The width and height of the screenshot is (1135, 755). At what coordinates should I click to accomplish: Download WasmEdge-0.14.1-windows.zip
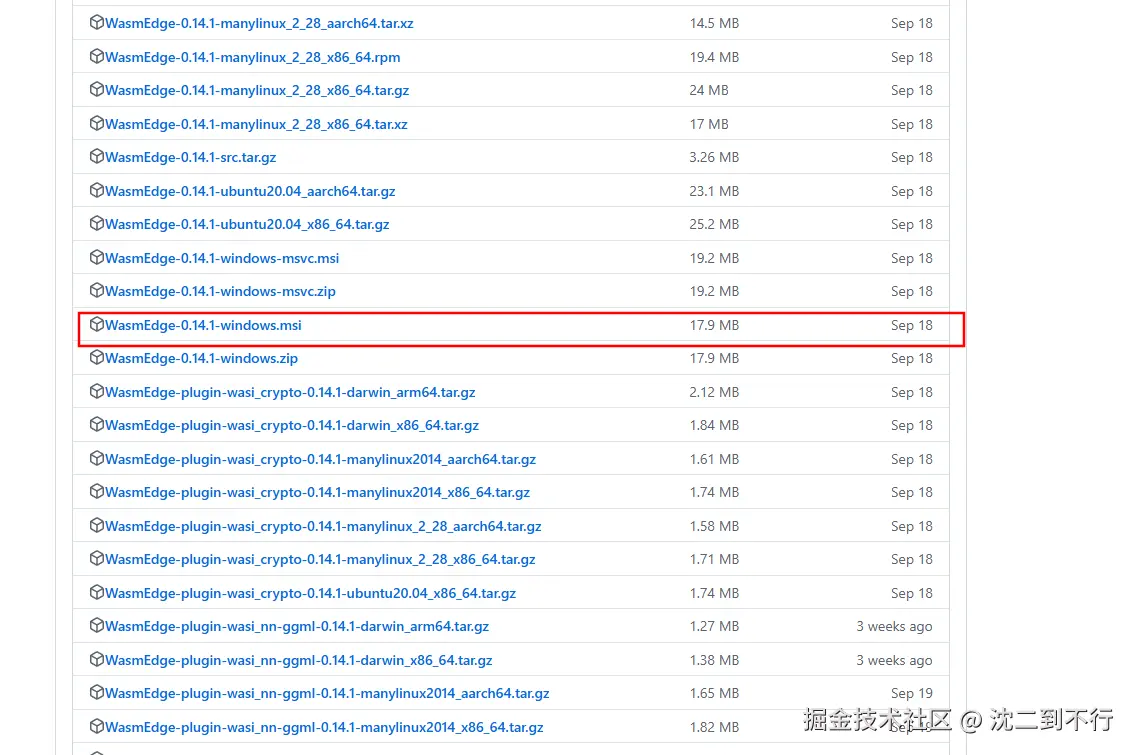pos(201,358)
